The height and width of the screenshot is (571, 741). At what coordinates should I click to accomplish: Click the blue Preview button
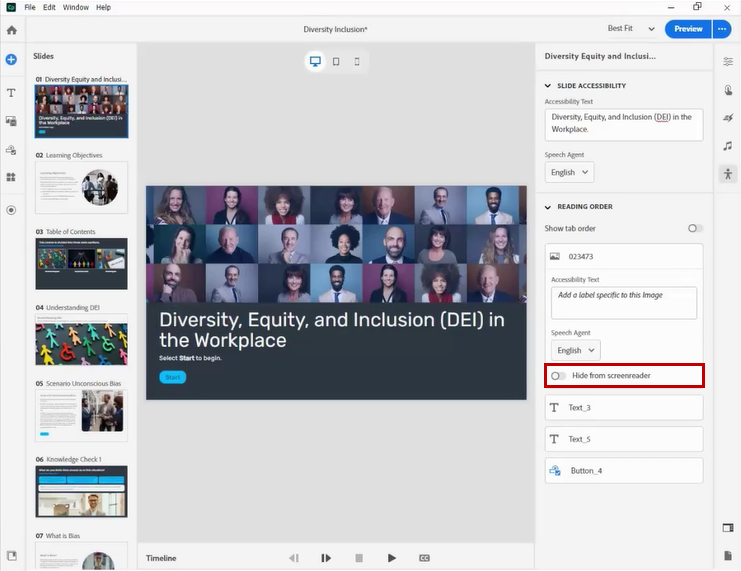click(x=688, y=29)
